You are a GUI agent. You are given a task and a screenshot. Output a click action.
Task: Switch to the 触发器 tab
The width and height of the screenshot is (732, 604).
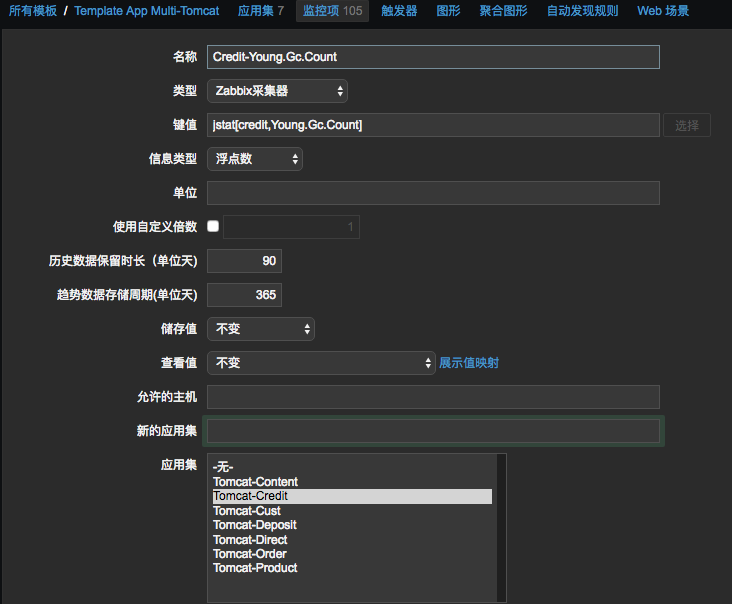point(399,11)
